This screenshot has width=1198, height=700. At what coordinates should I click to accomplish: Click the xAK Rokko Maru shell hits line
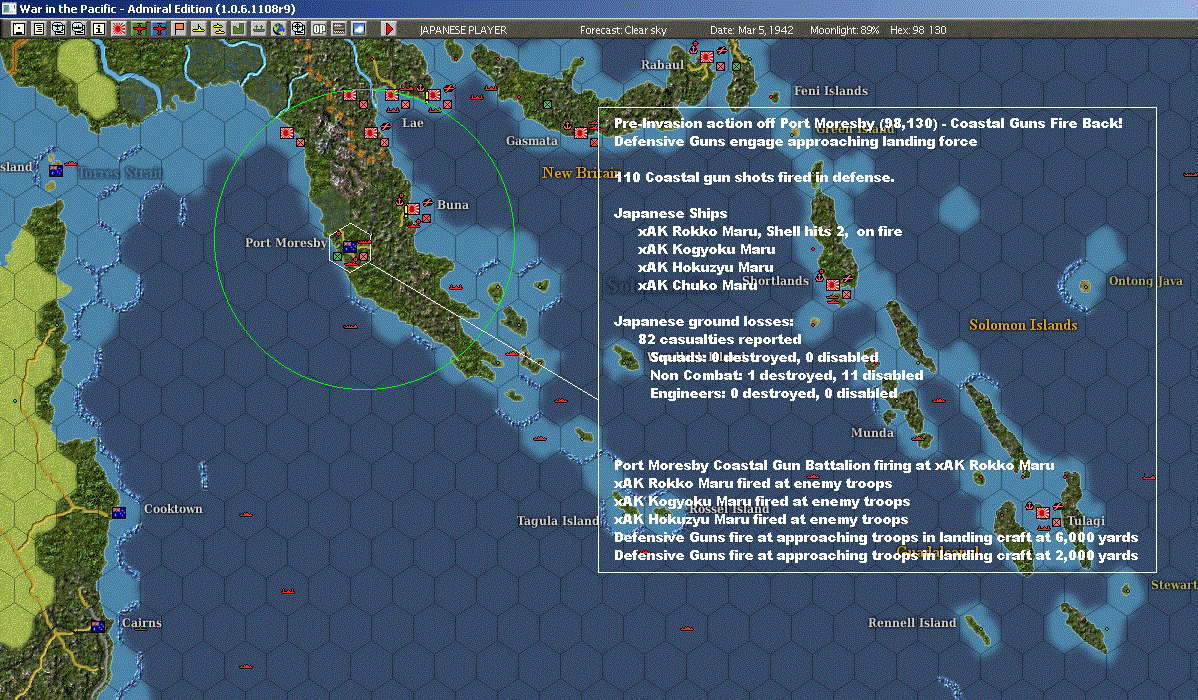[769, 232]
